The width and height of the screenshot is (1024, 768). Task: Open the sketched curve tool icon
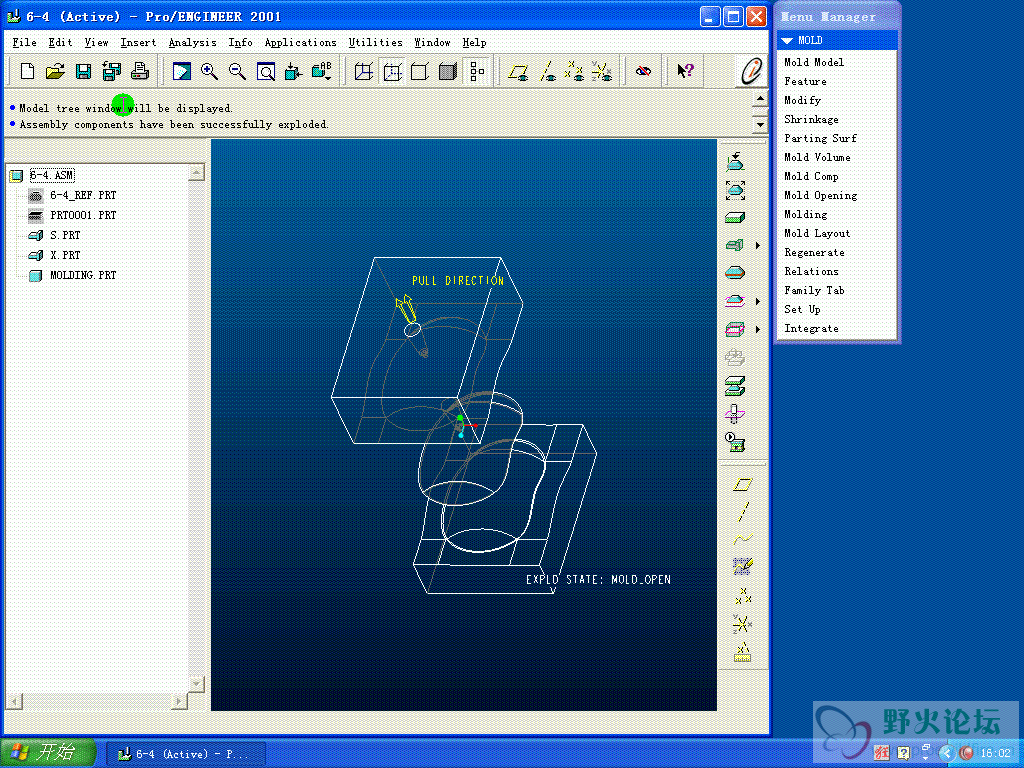coord(743,566)
